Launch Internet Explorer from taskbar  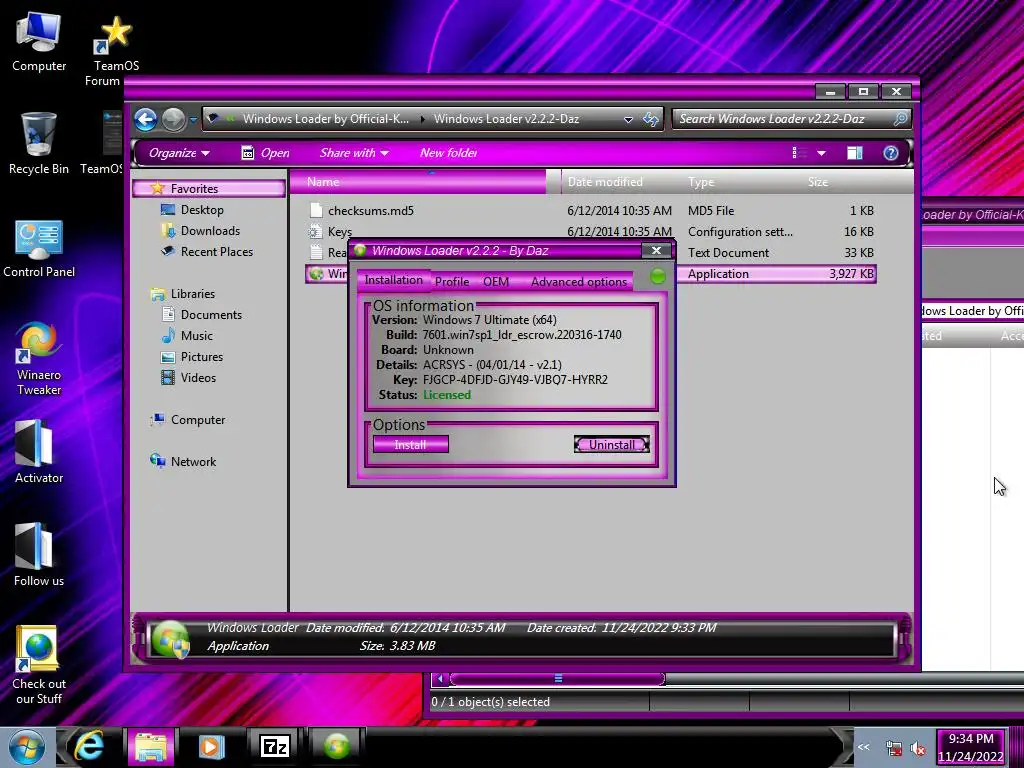point(89,746)
